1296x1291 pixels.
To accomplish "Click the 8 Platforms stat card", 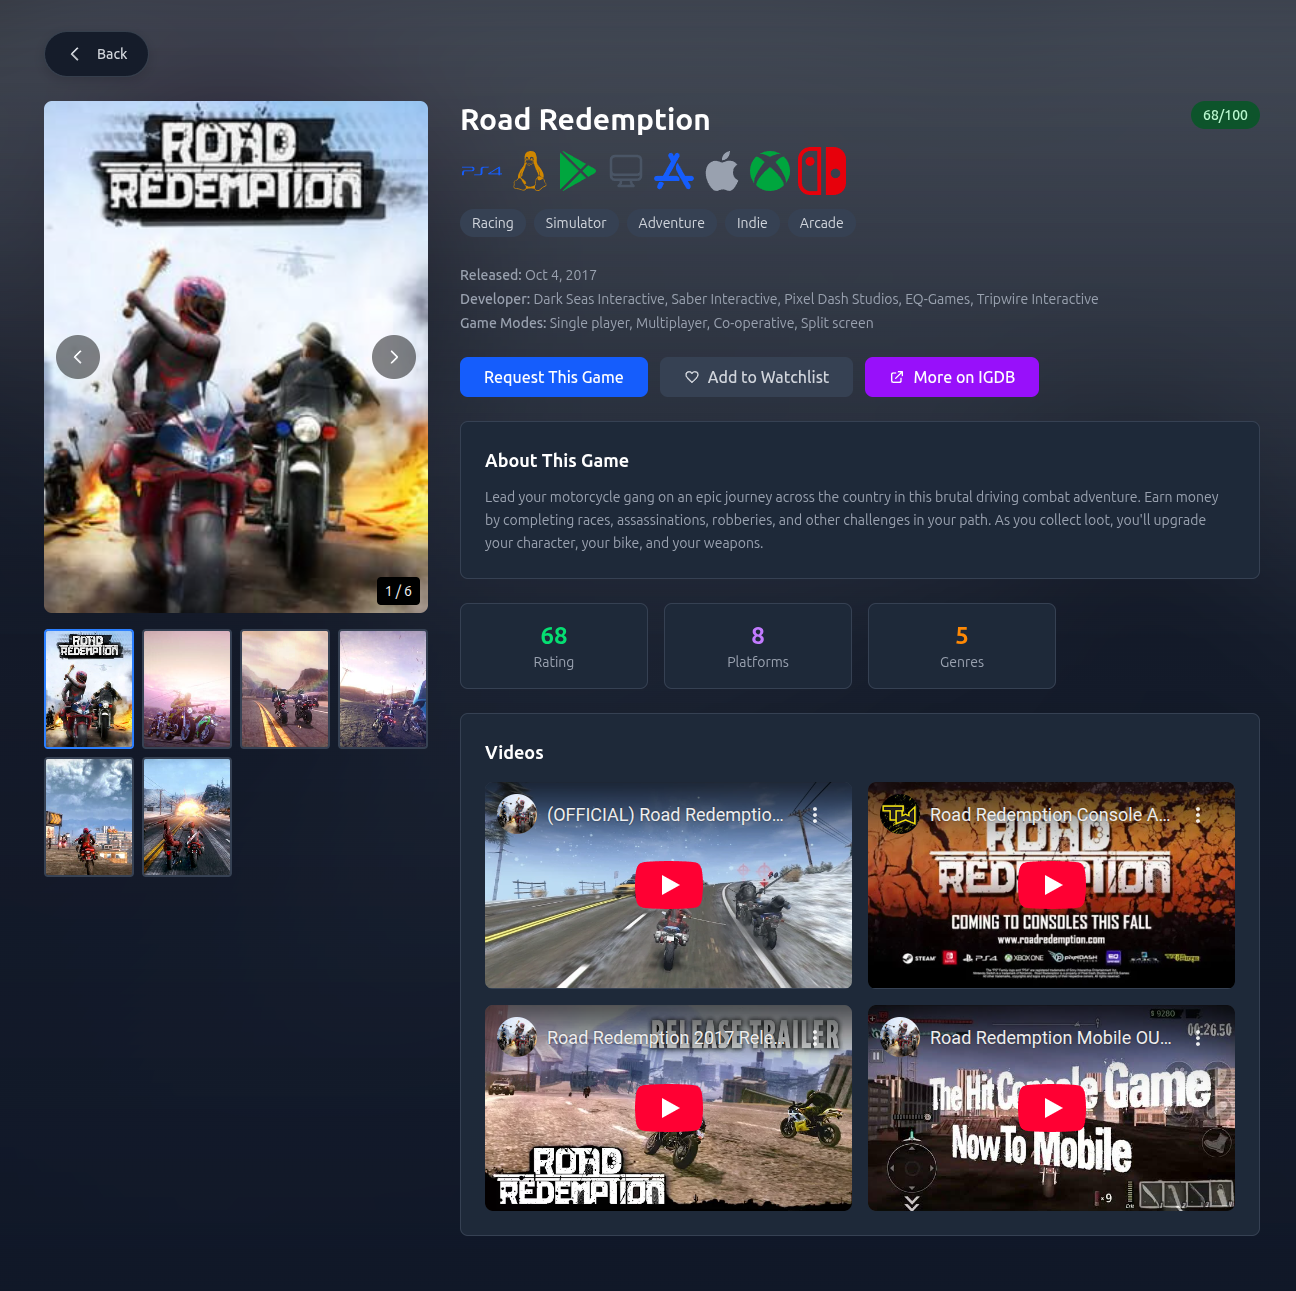I will [758, 646].
